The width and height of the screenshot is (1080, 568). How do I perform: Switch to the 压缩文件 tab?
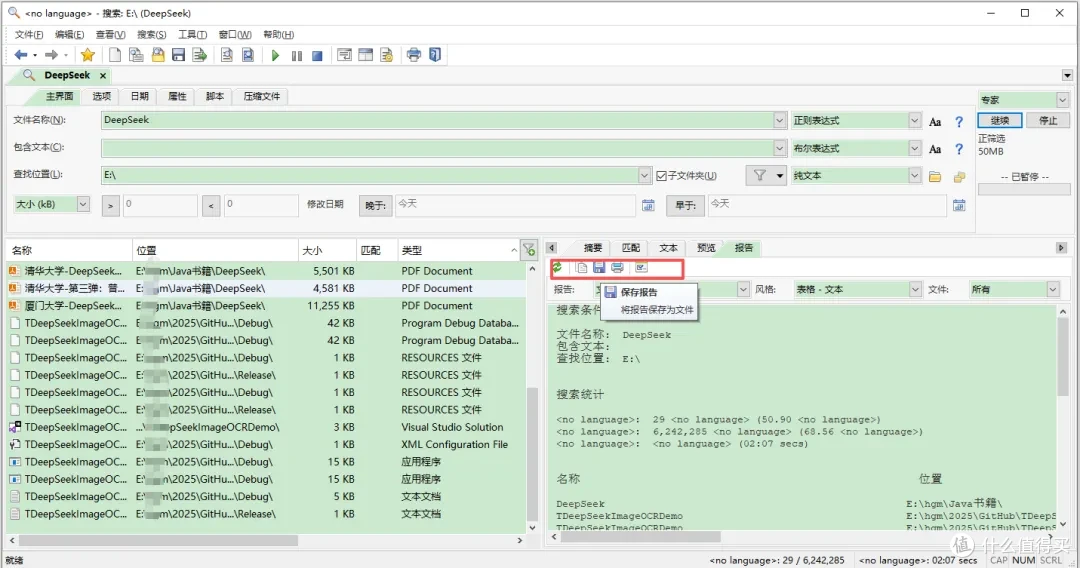tap(262, 96)
